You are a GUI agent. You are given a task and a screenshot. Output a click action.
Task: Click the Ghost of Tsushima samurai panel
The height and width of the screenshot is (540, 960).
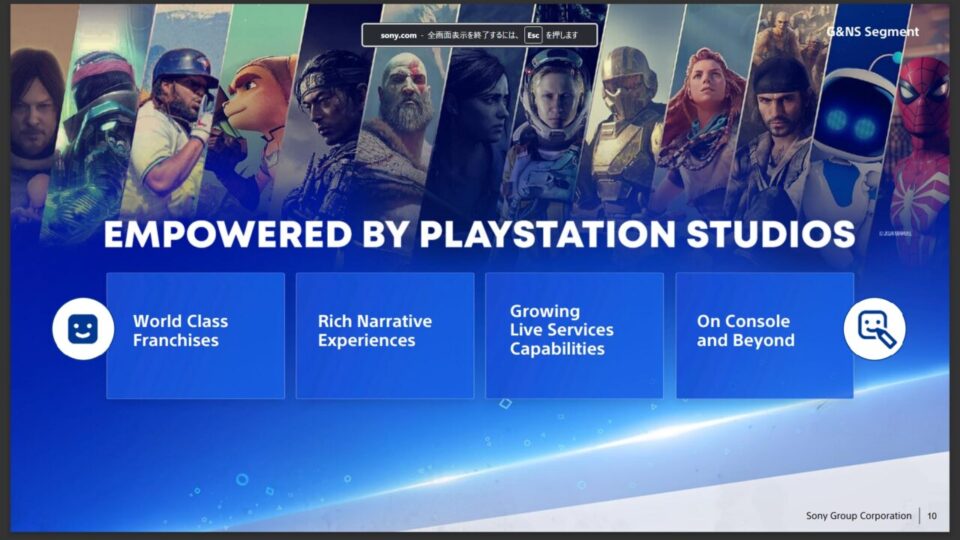[x=328, y=116]
